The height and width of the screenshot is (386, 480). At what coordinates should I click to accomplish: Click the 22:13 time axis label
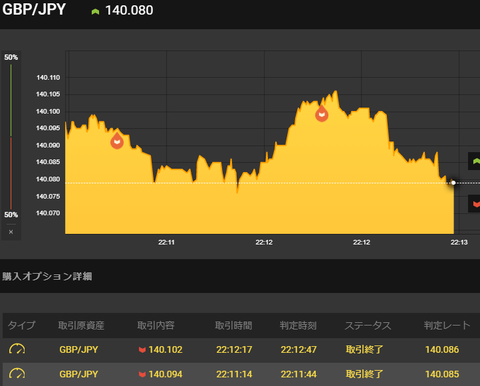pyautogui.click(x=459, y=242)
